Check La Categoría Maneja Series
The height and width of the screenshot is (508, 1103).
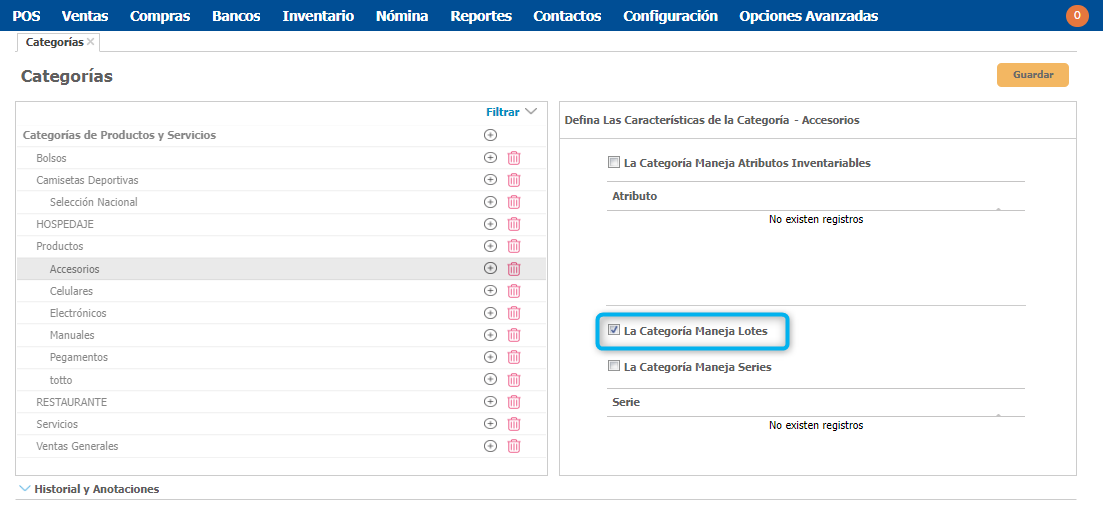614,367
